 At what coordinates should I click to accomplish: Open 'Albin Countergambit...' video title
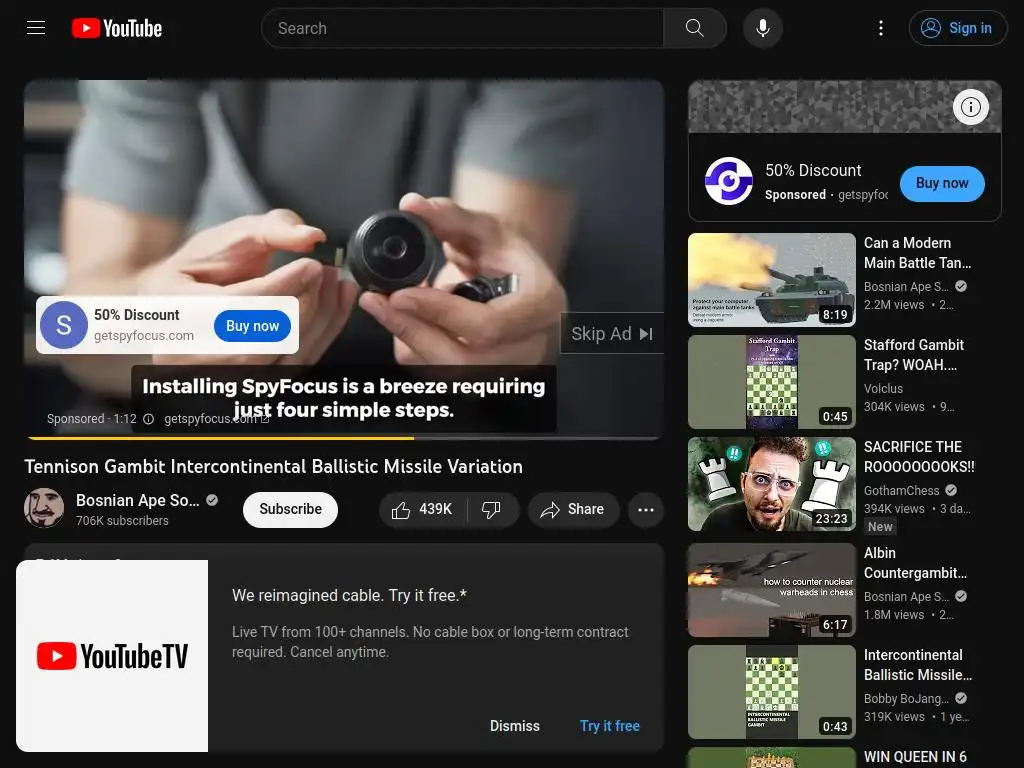[915, 563]
